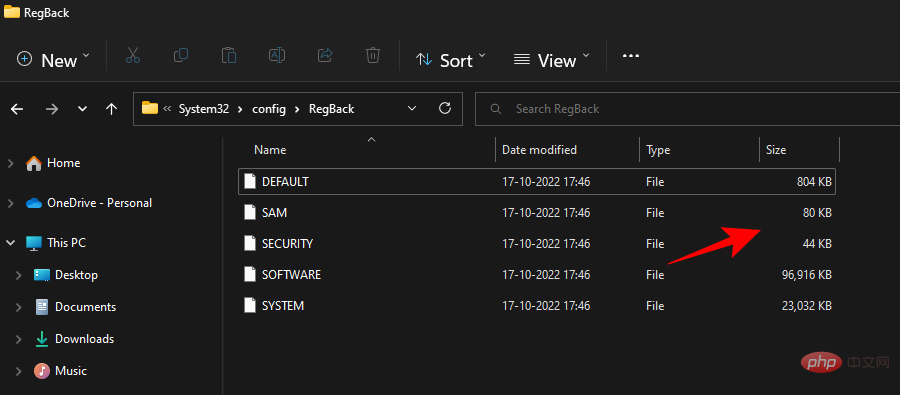Click the Share icon in toolbar
Viewport: 900px width, 395px height.
coord(325,56)
